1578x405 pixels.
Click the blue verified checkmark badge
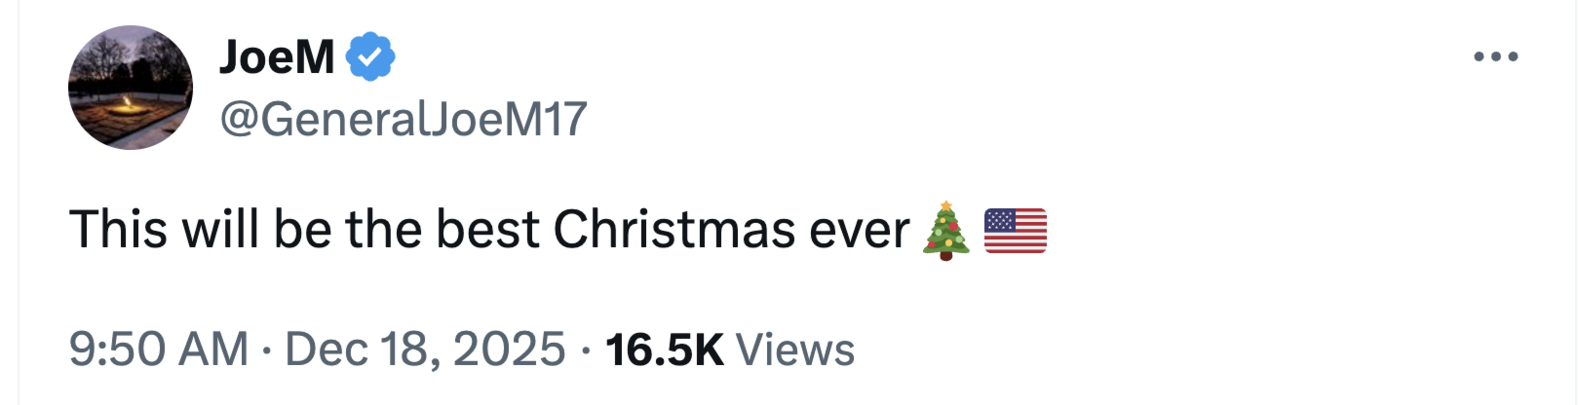point(370,56)
